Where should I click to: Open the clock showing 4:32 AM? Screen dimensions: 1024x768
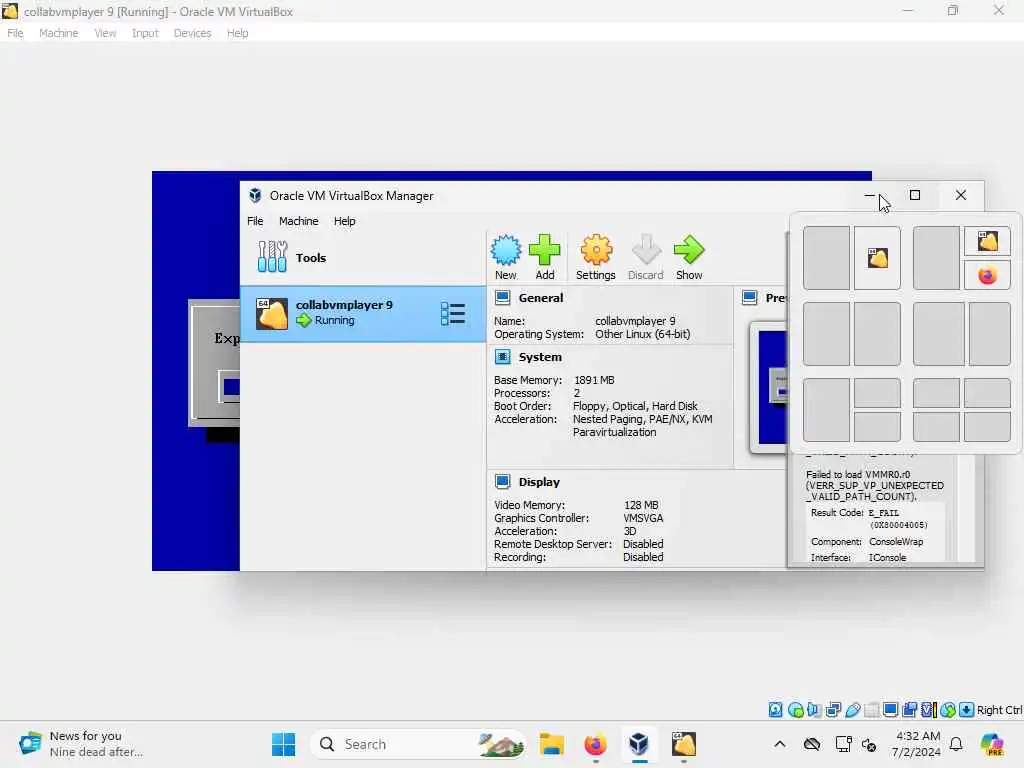point(918,744)
